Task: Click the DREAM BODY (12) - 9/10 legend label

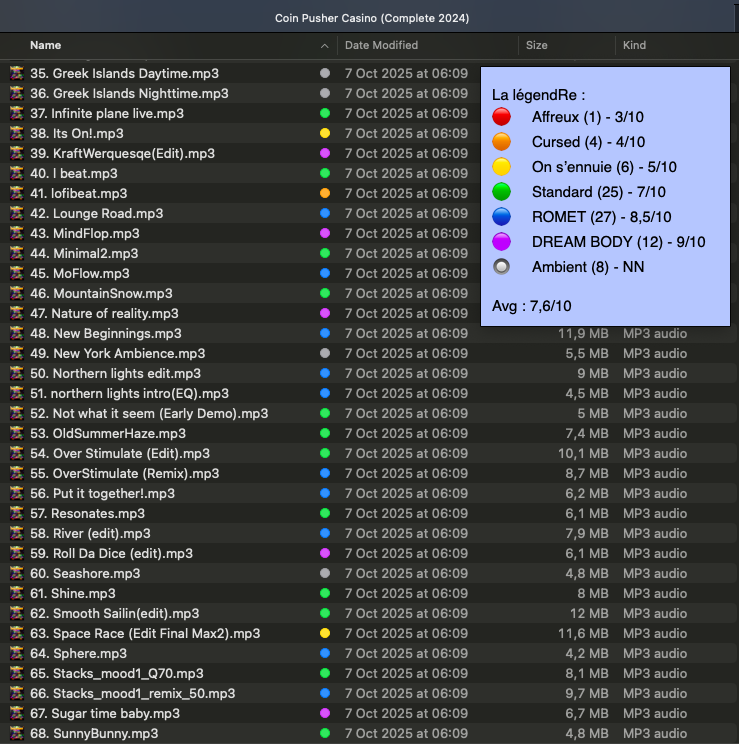Action: click(x=618, y=242)
